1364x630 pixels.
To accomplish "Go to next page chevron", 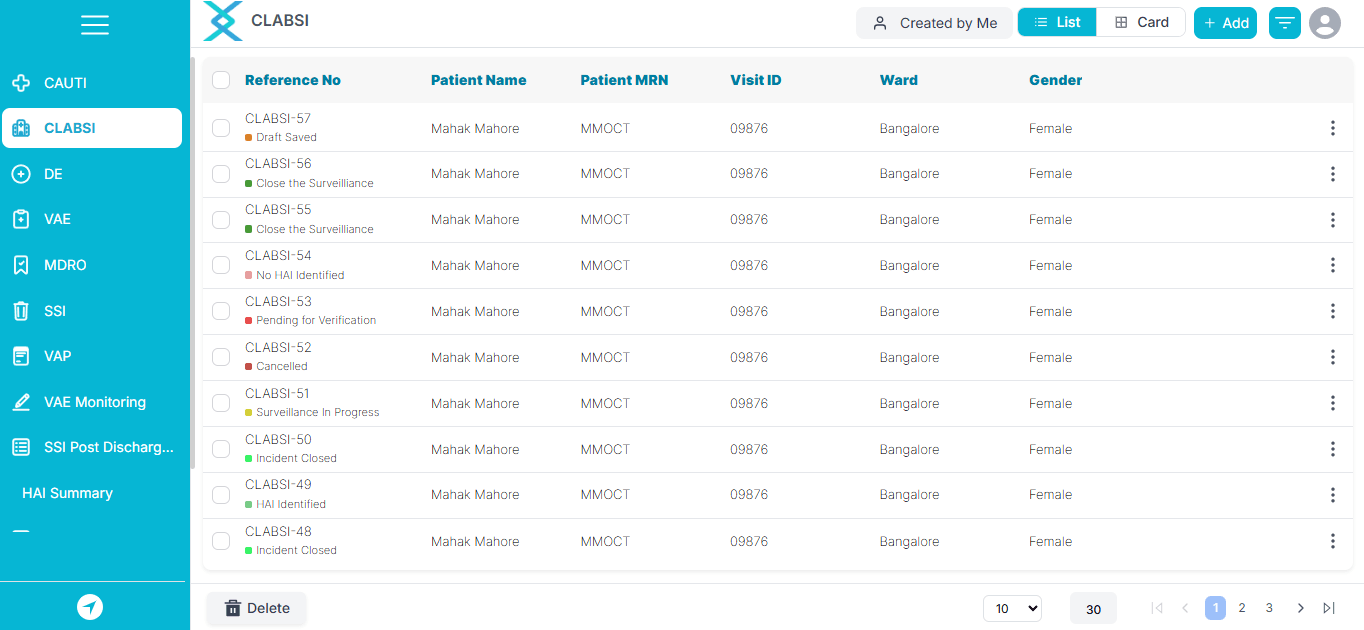I will 1300,608.
